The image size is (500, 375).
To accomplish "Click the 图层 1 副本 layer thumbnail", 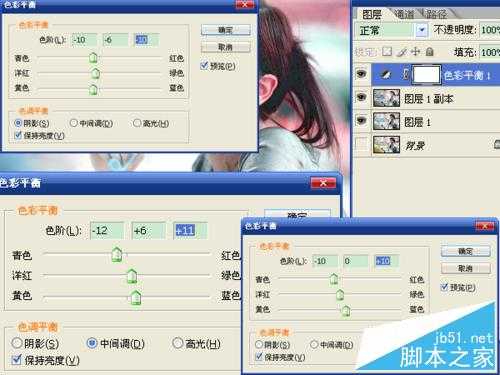I will point(386,98).
